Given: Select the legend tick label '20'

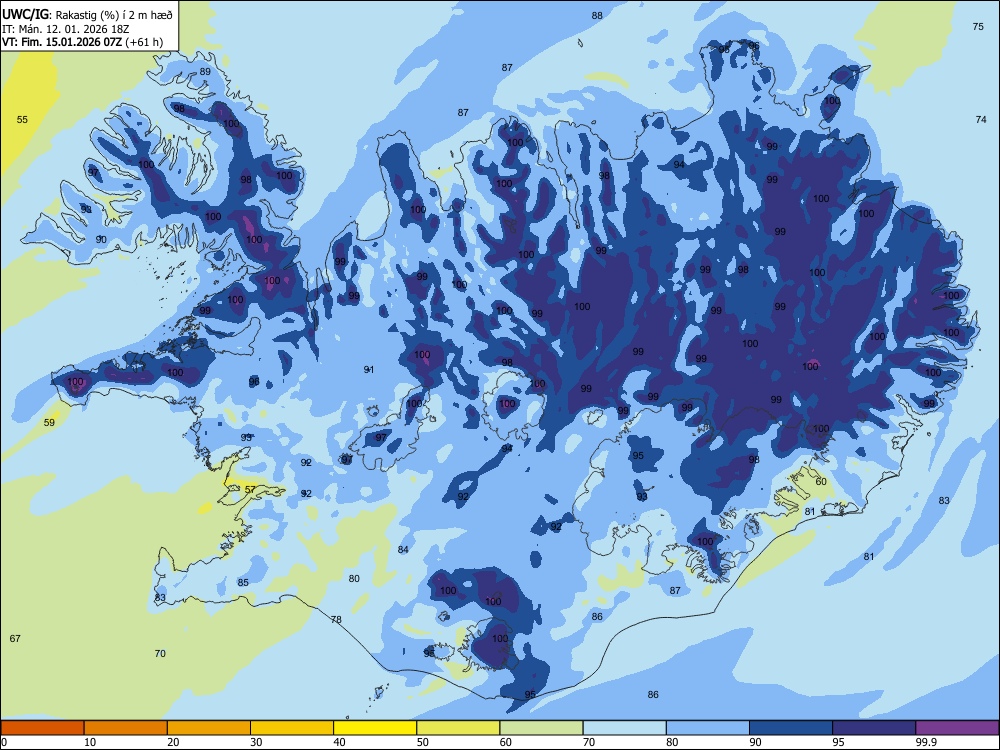Looking at the screenshot, I should pos(173,742).
